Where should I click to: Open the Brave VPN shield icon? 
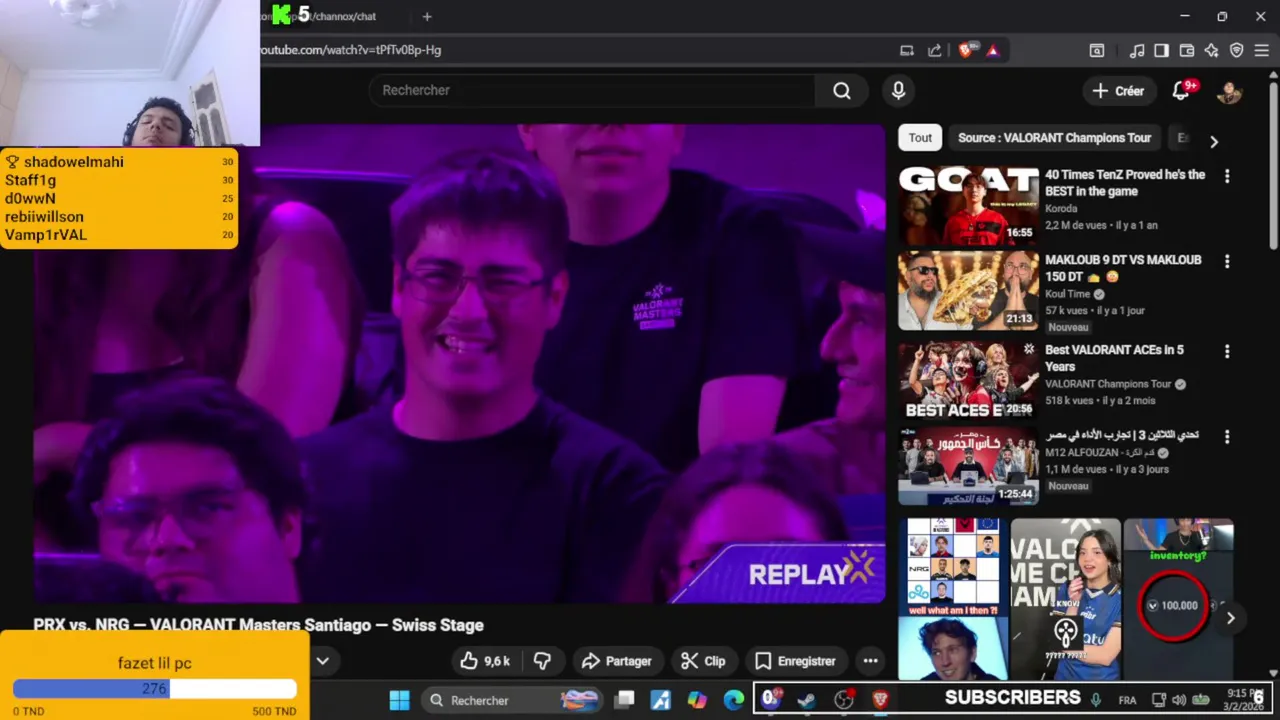coord(1237,50)
